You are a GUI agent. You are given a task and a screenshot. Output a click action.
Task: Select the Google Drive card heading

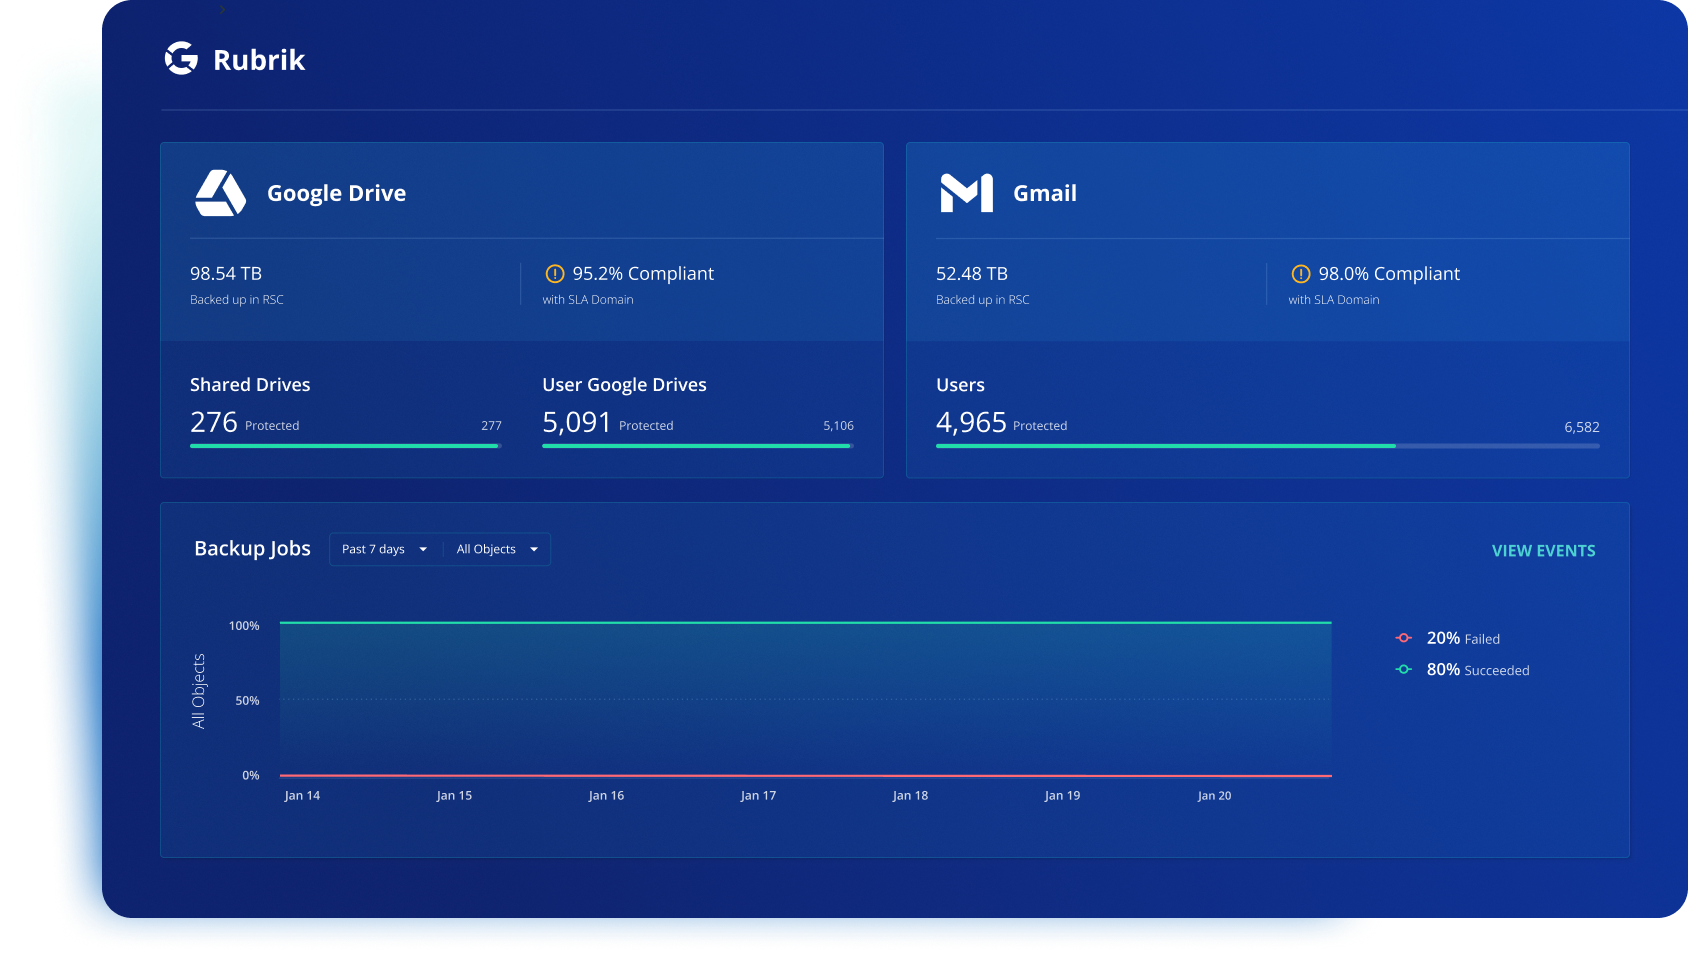pyautogui.click(x=336, y=193)
